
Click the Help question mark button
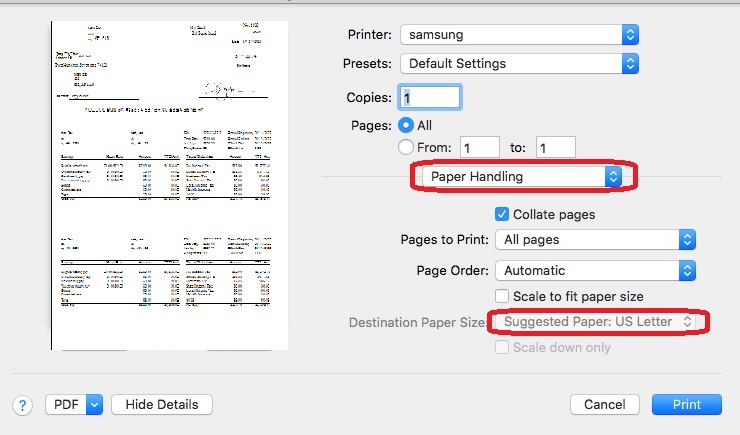click(x=22, y=405)
